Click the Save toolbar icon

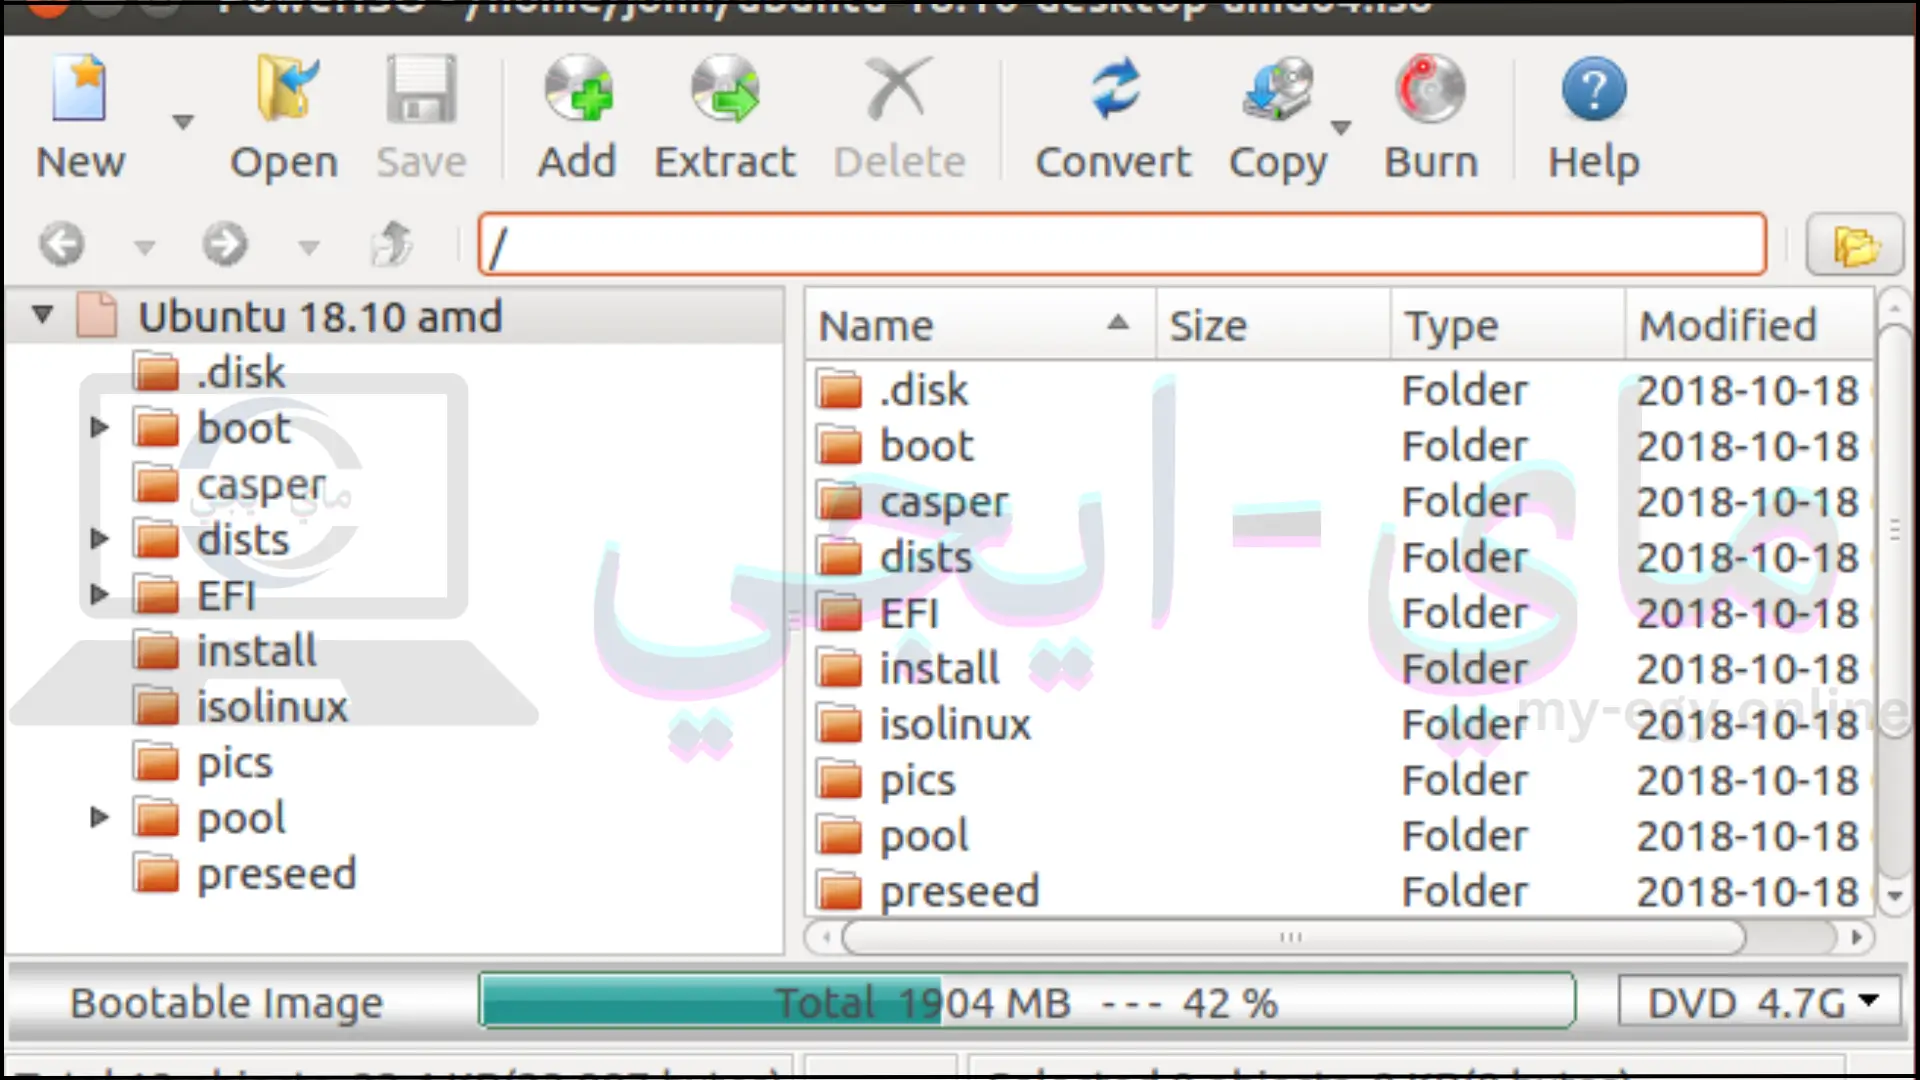(x=421, y=89)
